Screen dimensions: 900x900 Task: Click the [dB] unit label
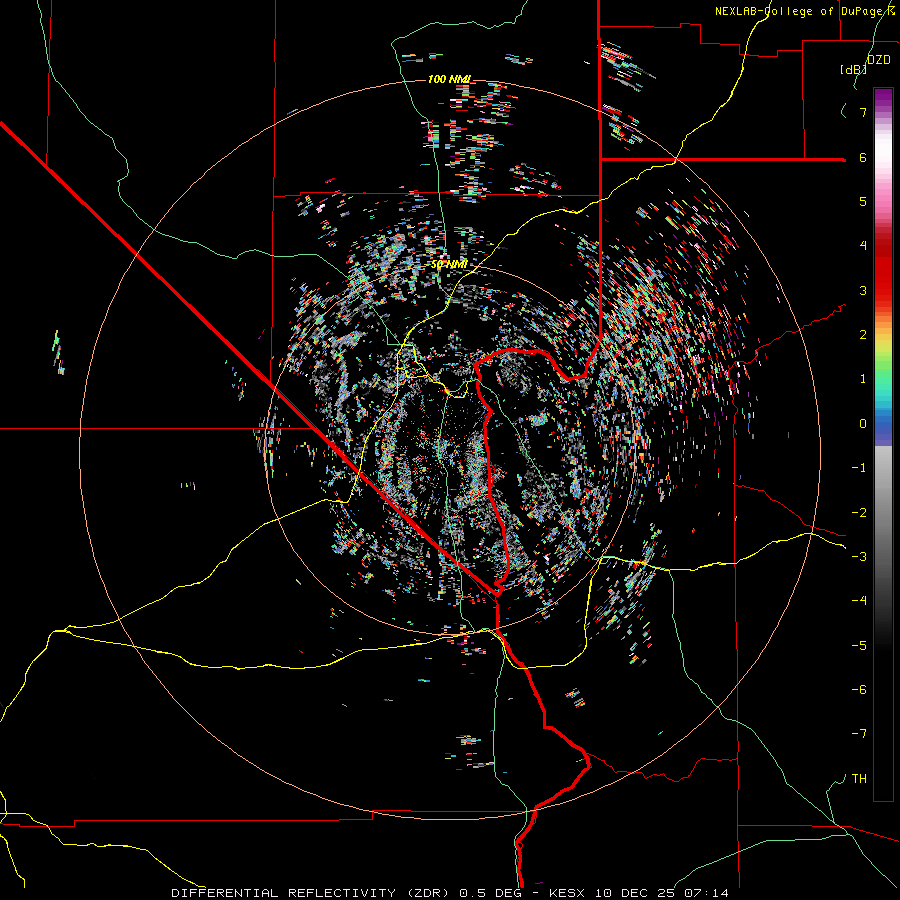854,69
